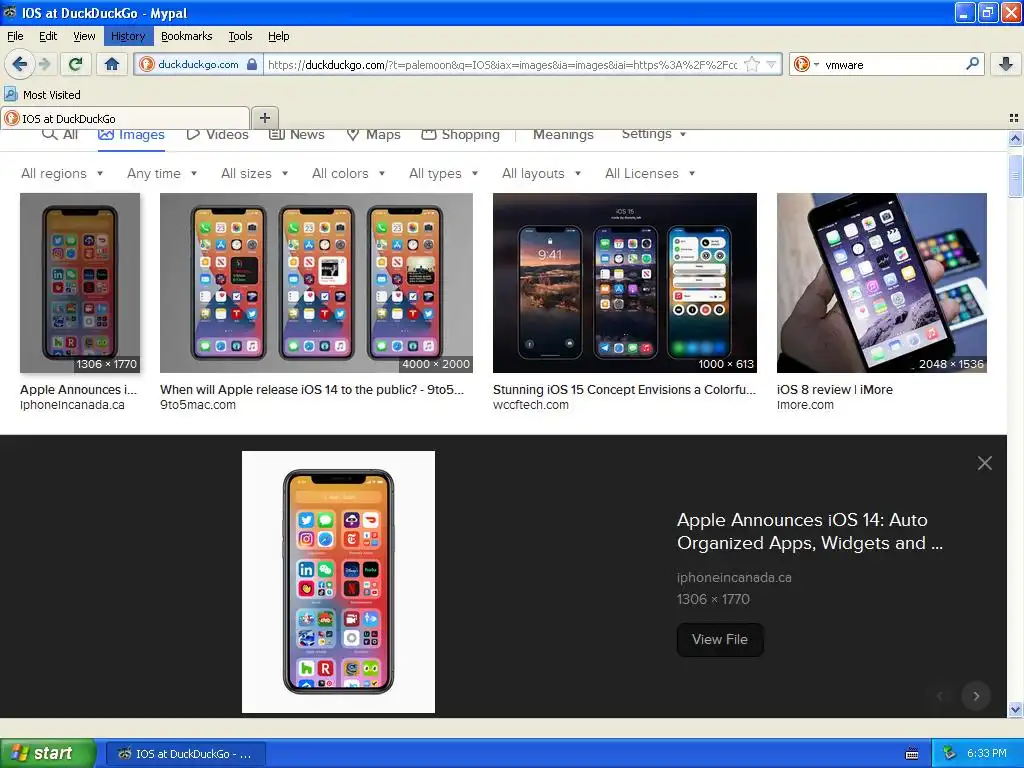Select the iOS 15 Concept thumbnail
Screen dimensions: 1024x768
(625, 283)
